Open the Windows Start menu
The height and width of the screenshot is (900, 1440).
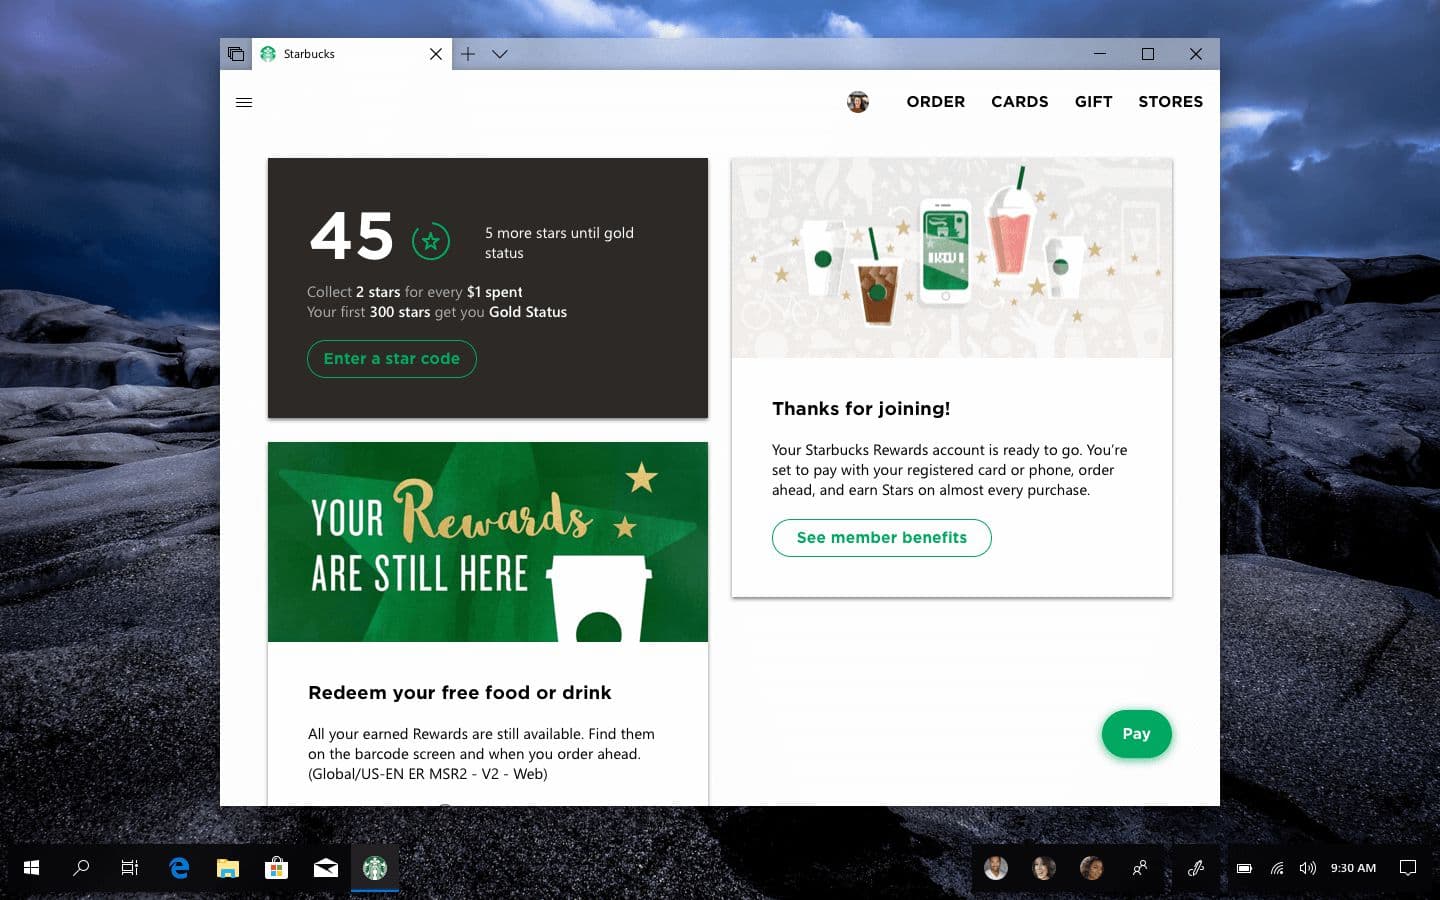(30, 868)
